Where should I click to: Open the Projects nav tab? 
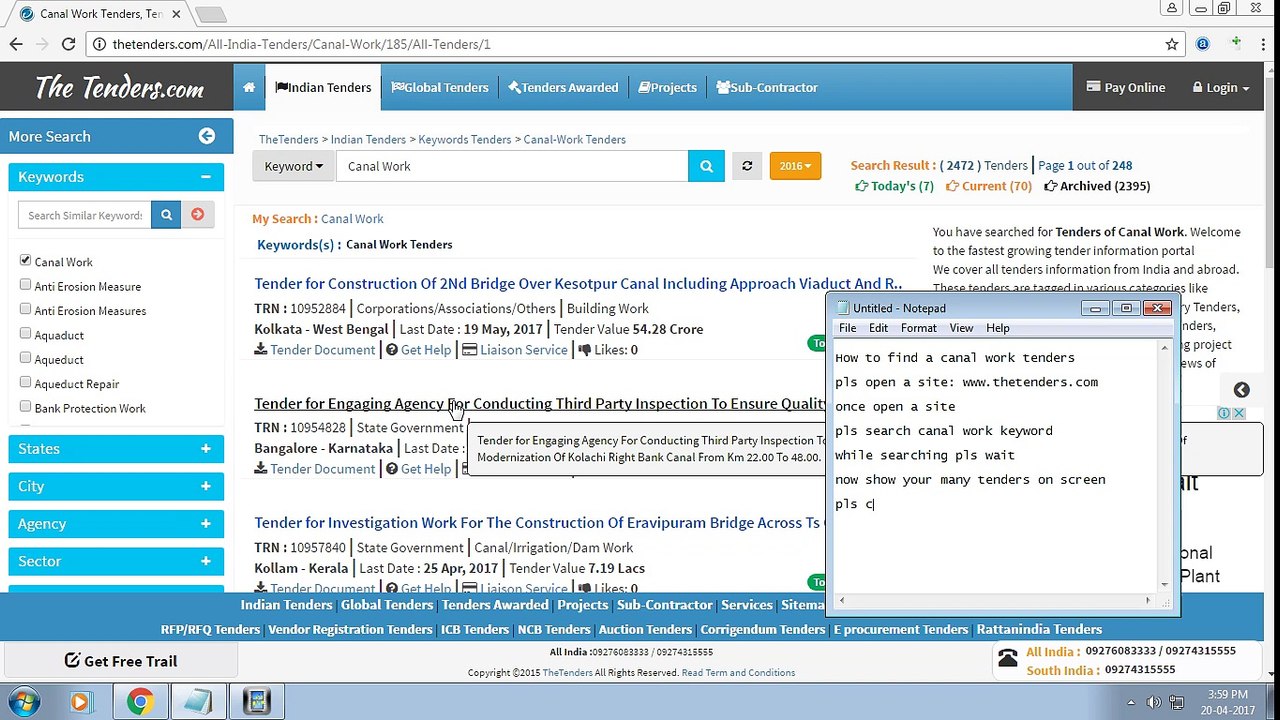click(667, 87)
